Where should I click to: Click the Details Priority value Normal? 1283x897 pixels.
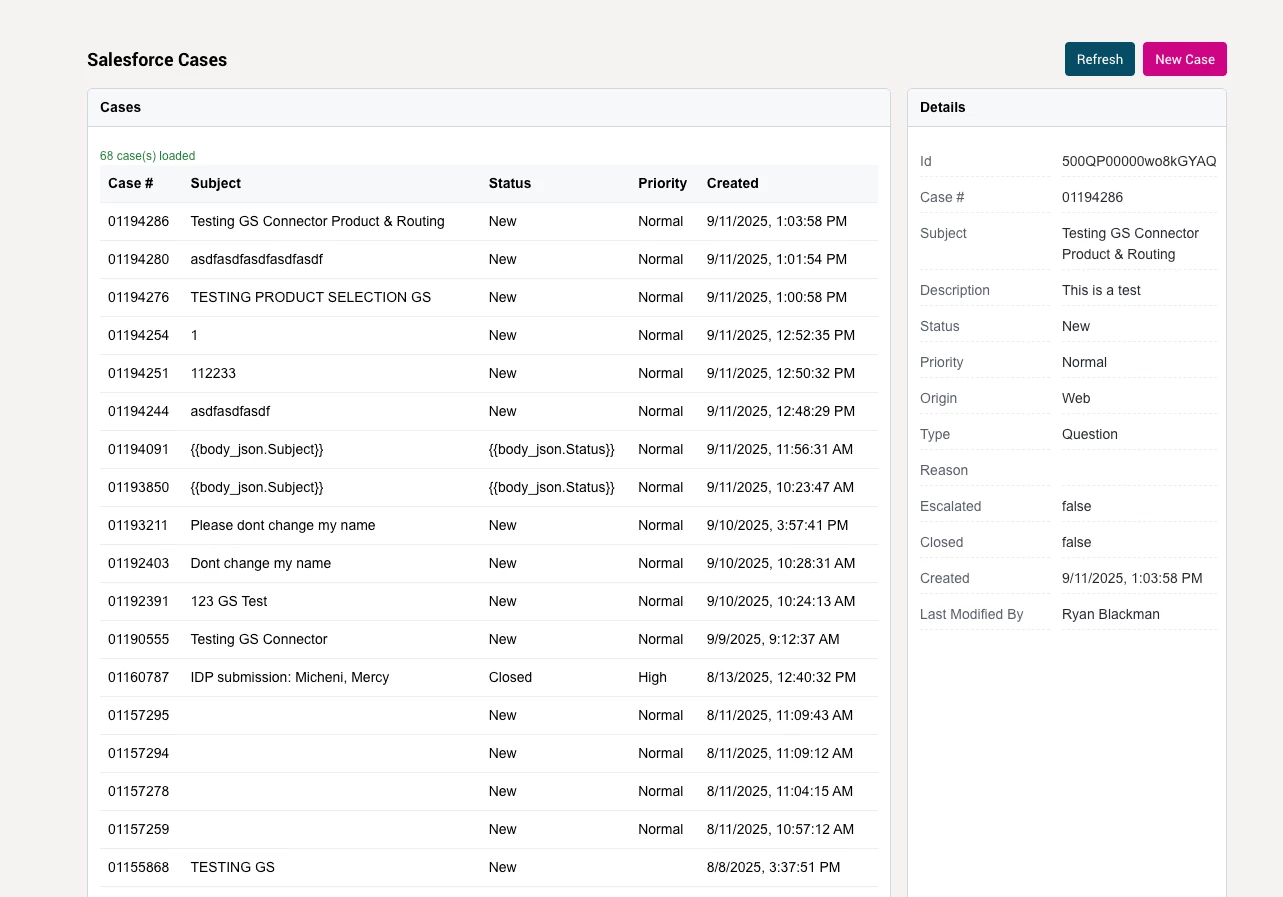[x=1084, y=362]
